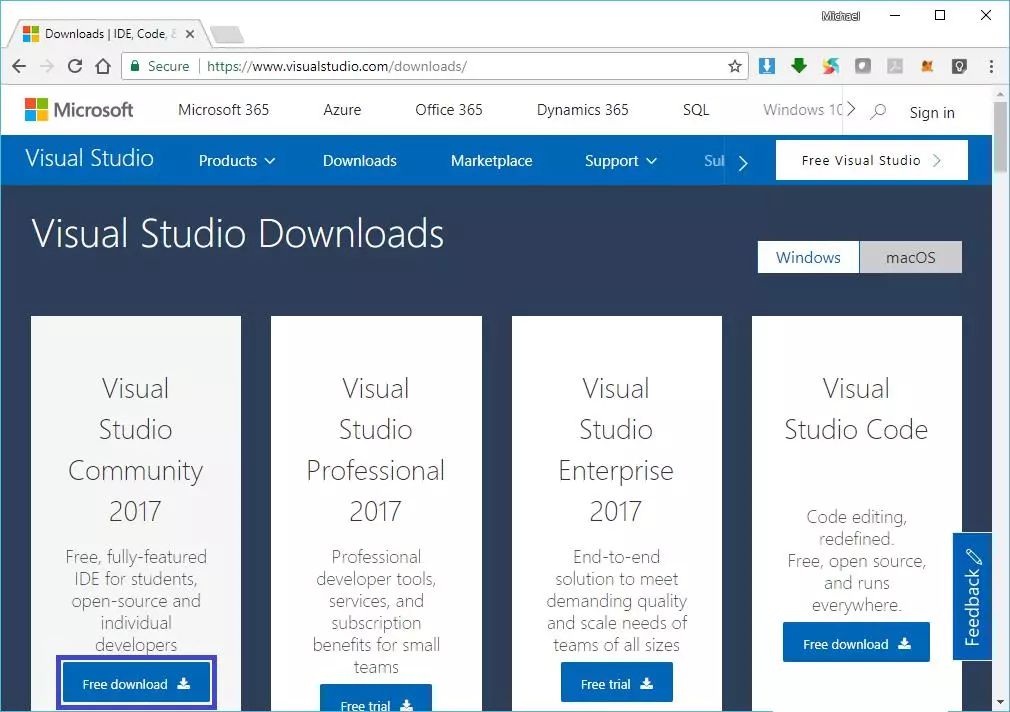This screenshot has width=1010, height=712.
Task: Bookmark page with star icon
Action: 735,66
